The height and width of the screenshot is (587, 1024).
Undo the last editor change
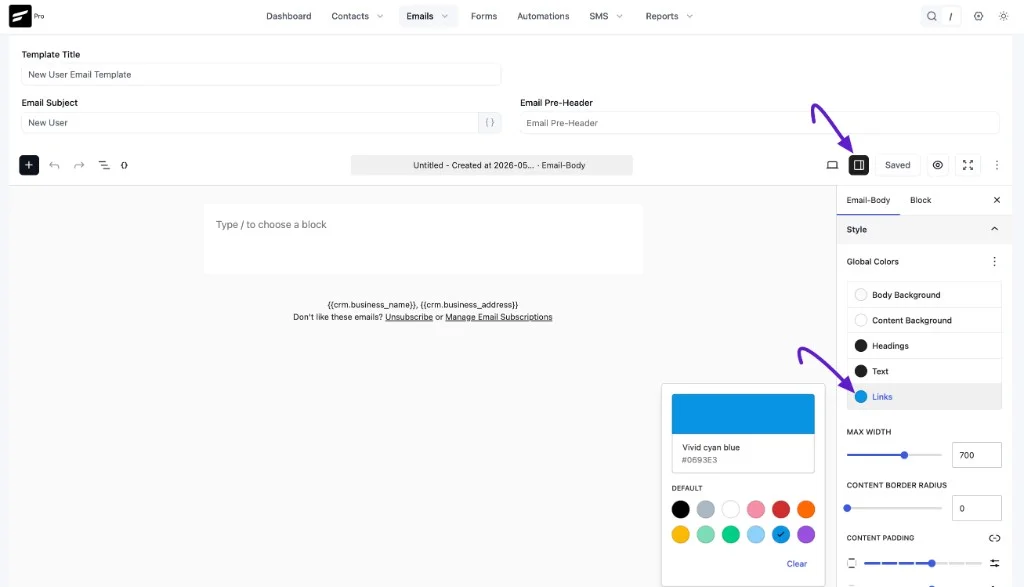coord(54,165)
